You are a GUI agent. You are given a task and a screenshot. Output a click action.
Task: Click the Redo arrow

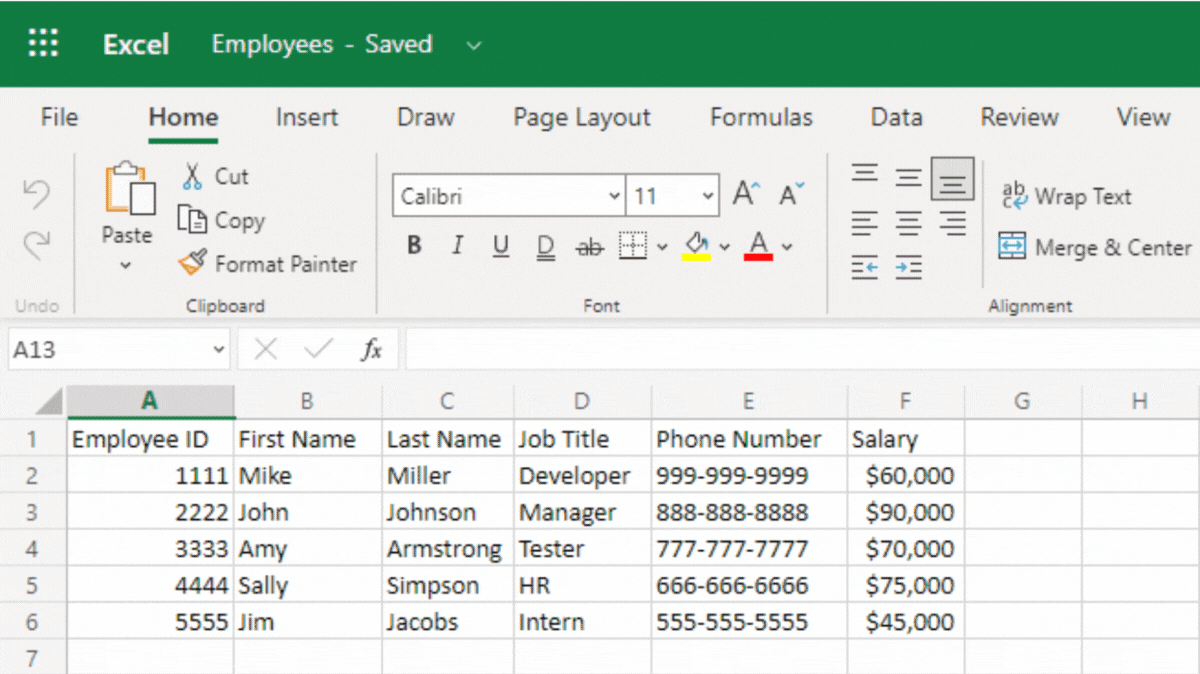pyautogui.click(x=37, y=244)
